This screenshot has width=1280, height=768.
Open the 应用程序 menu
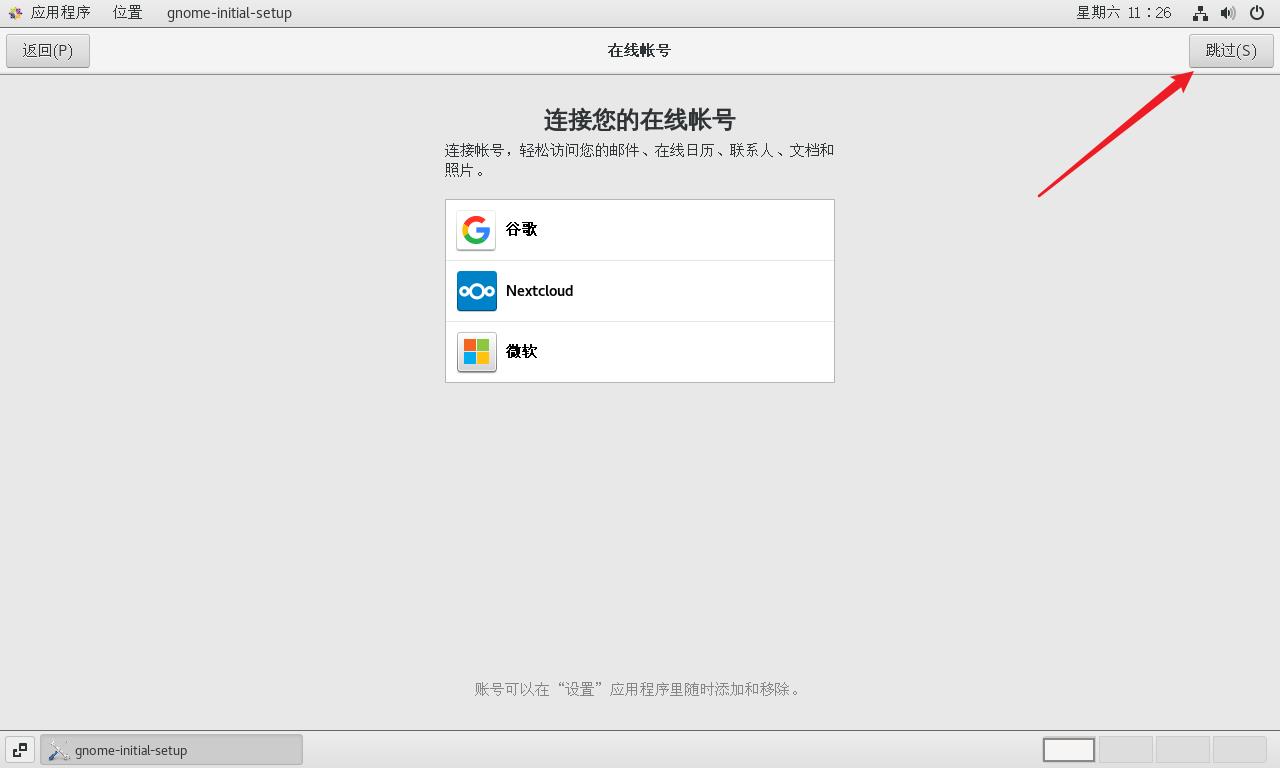point(61,13)
